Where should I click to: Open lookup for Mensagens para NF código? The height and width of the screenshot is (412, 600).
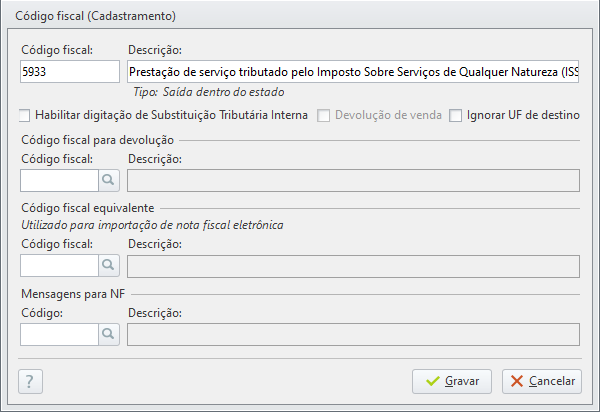[x=109, y=334]
